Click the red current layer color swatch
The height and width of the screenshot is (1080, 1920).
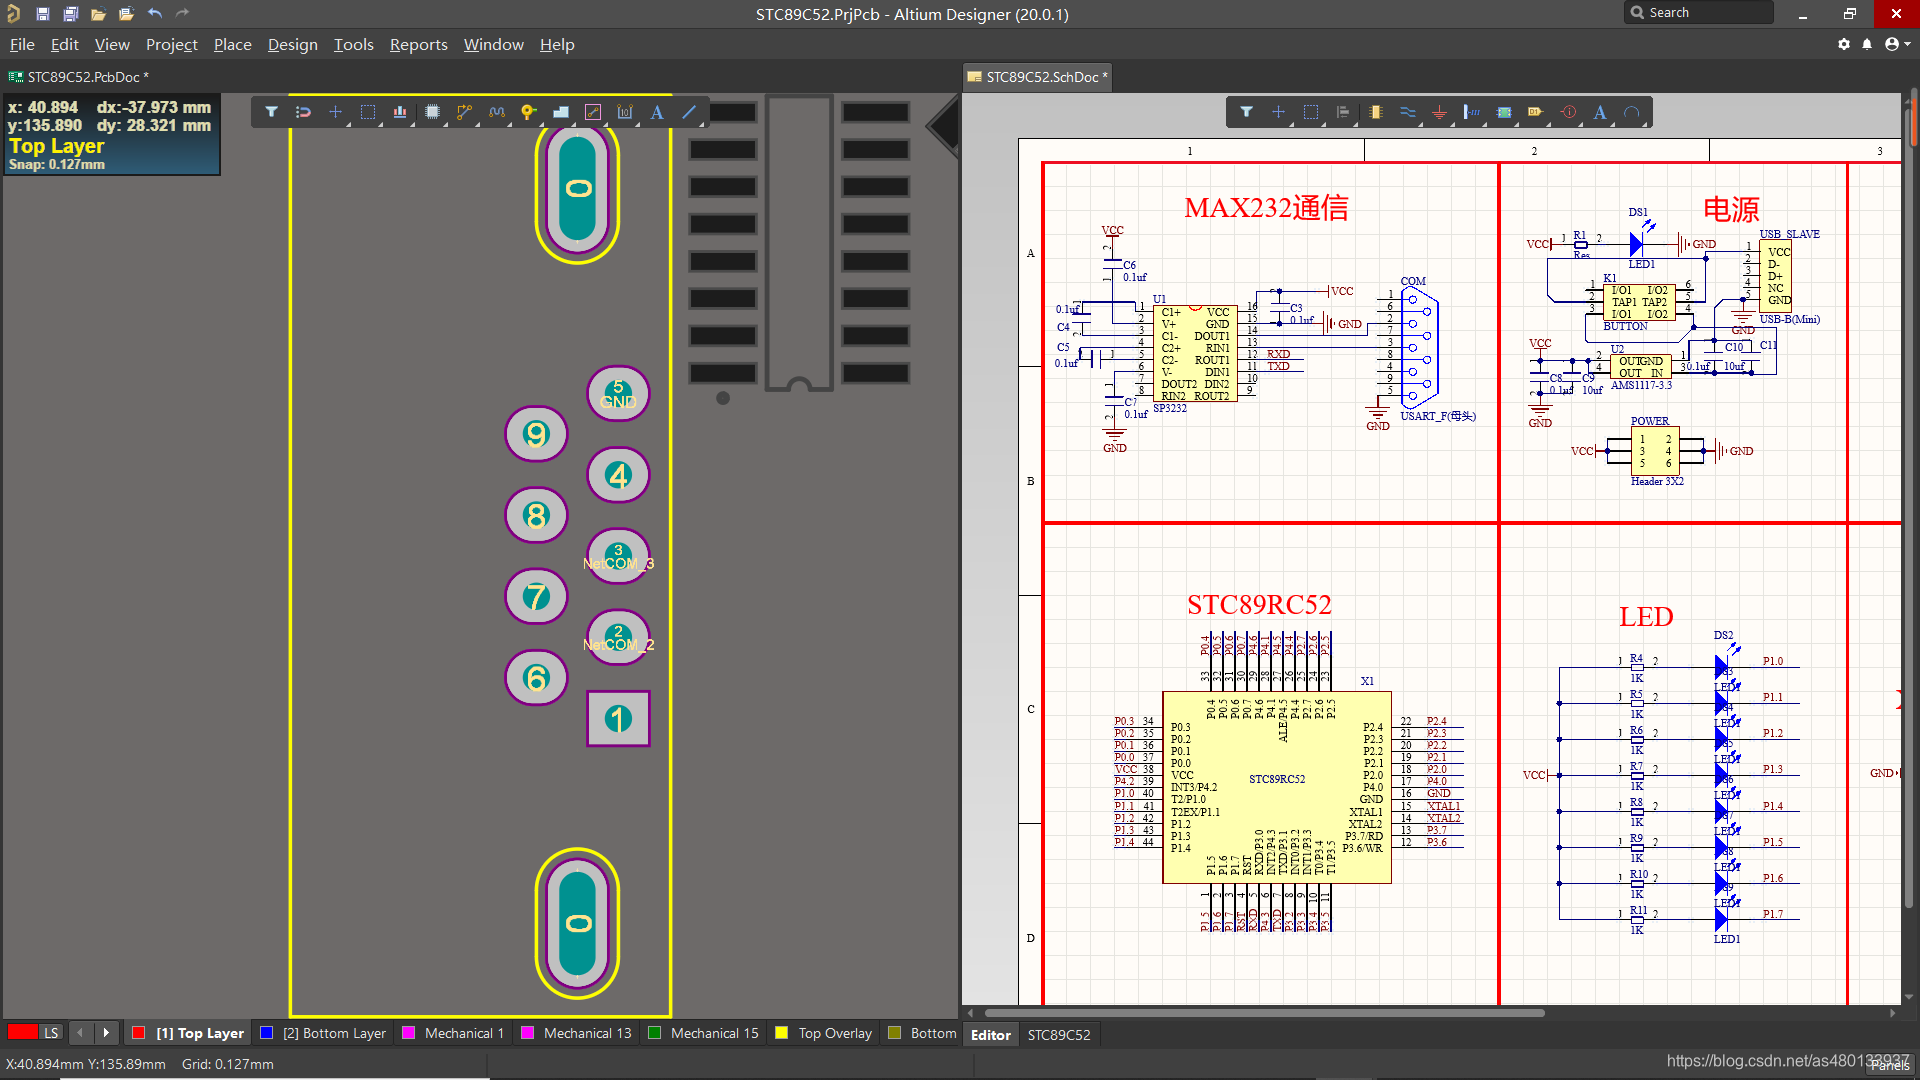click(22, 1033)
